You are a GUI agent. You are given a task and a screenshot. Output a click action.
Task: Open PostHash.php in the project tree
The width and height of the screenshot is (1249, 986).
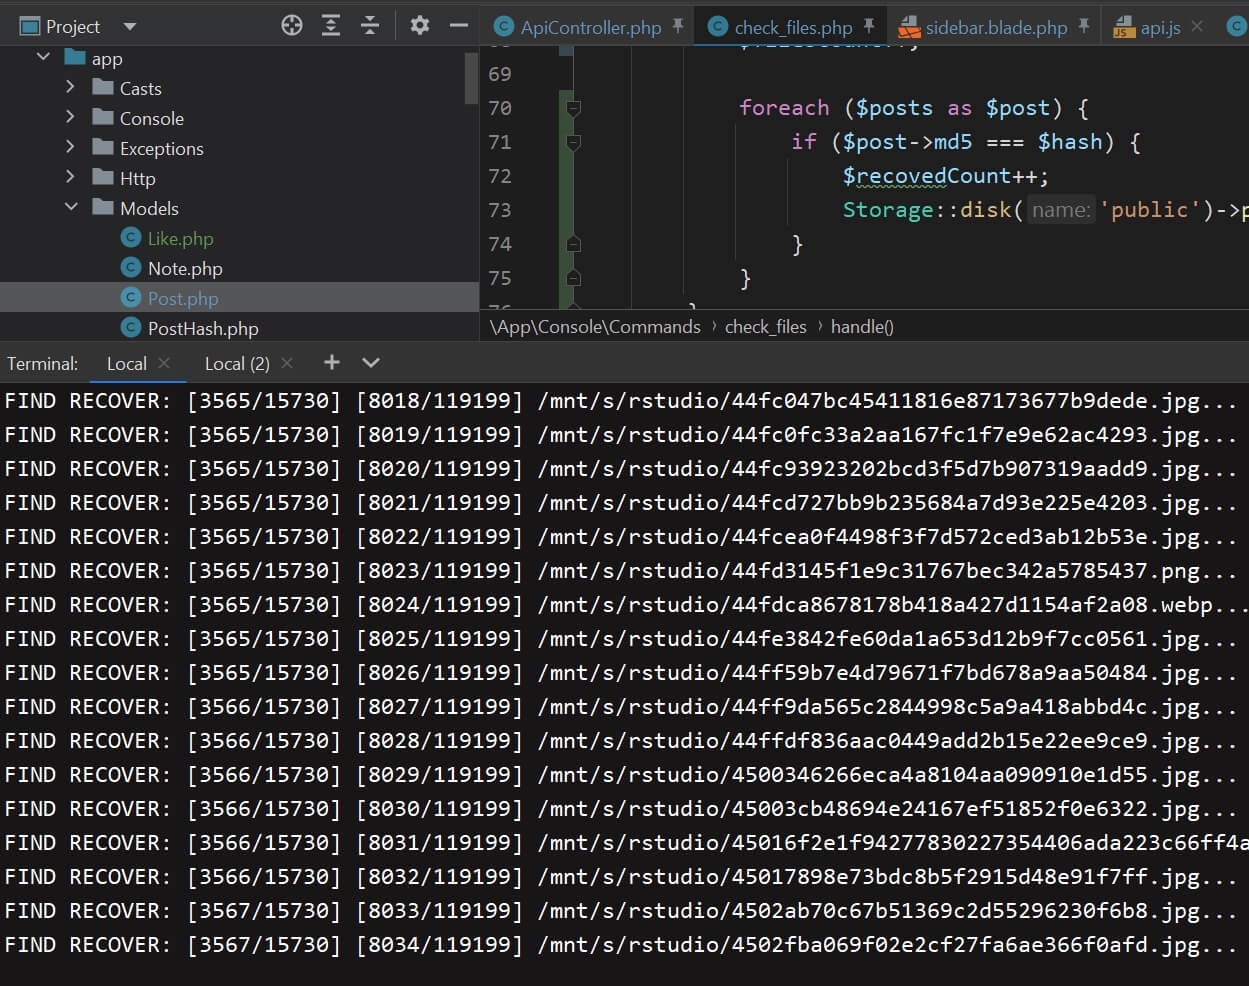pyautogui.click(x=202, y=328)
